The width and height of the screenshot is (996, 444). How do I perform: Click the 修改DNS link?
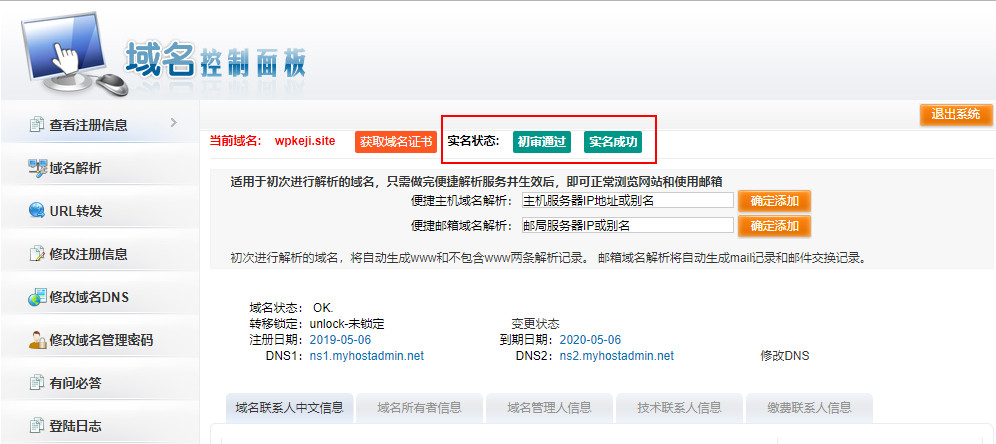[784, 355]
